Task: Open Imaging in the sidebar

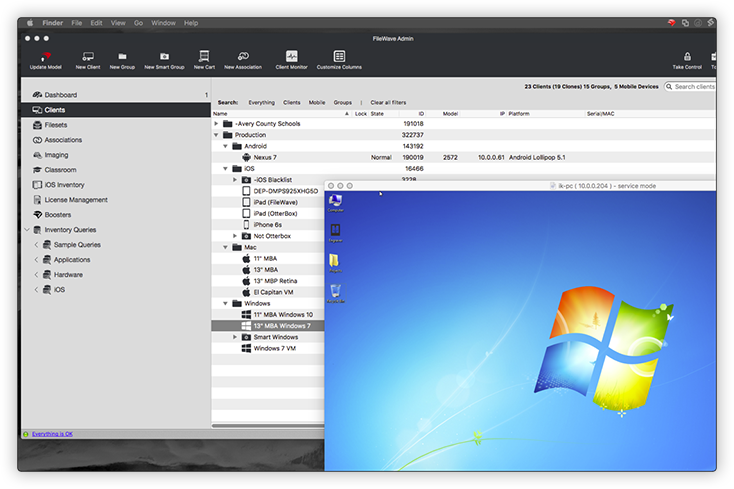Action: pyautogui.click(x=116, y=155)
